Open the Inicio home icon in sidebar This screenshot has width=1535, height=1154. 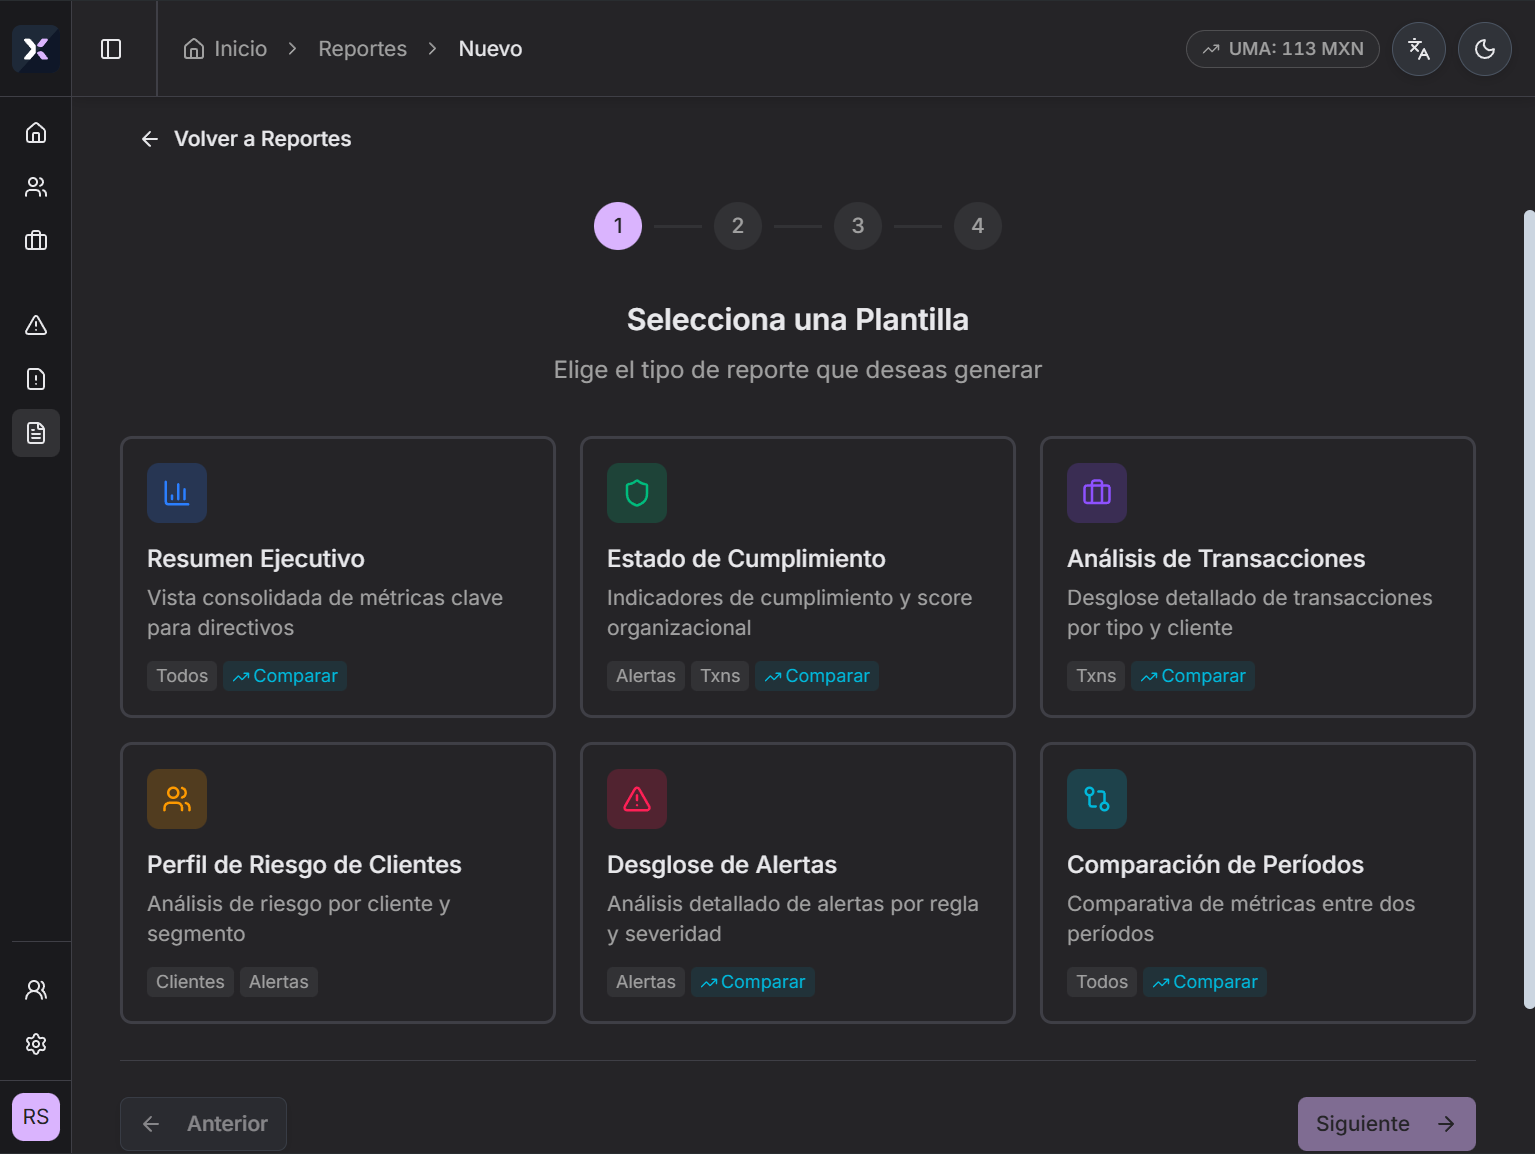pos(36,132)
